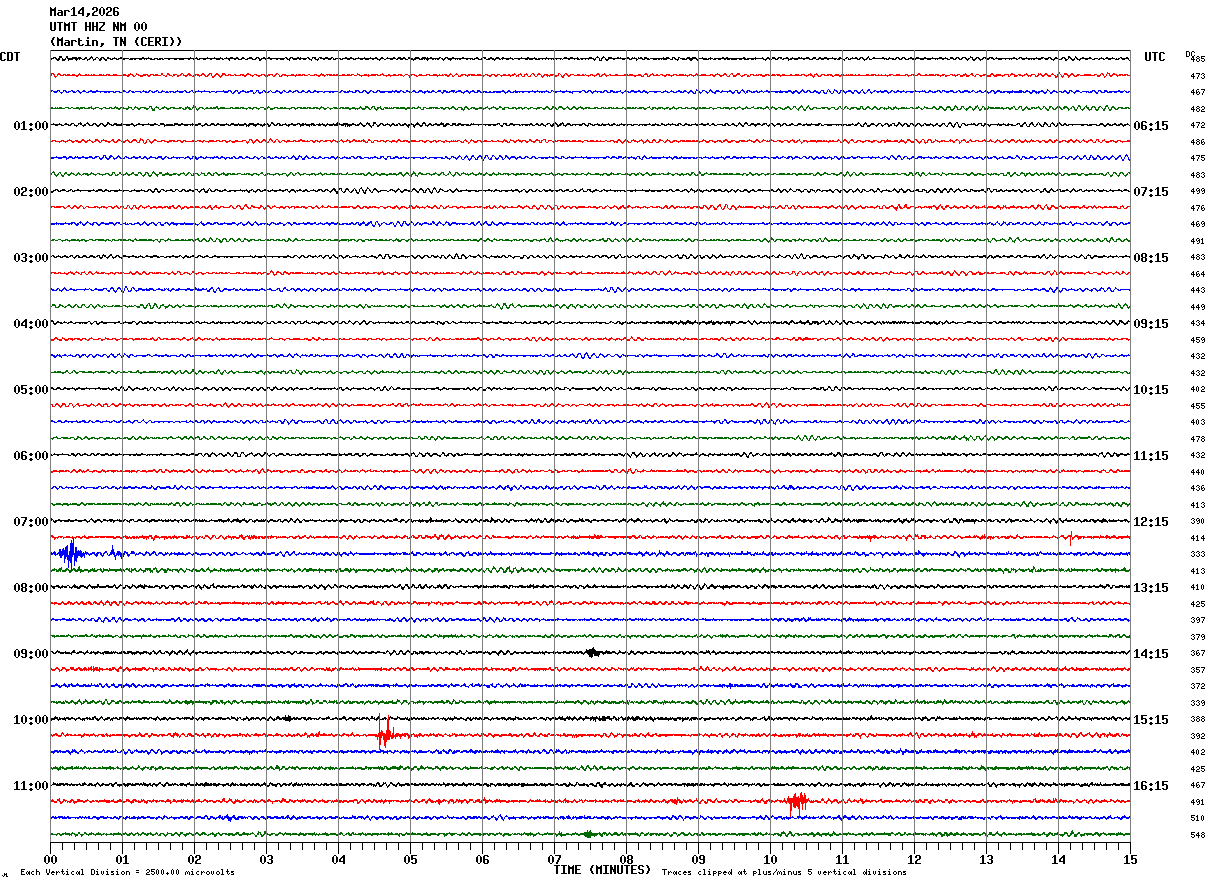
Task: Click minute 00 on the time axis
Action: point(50,859)
